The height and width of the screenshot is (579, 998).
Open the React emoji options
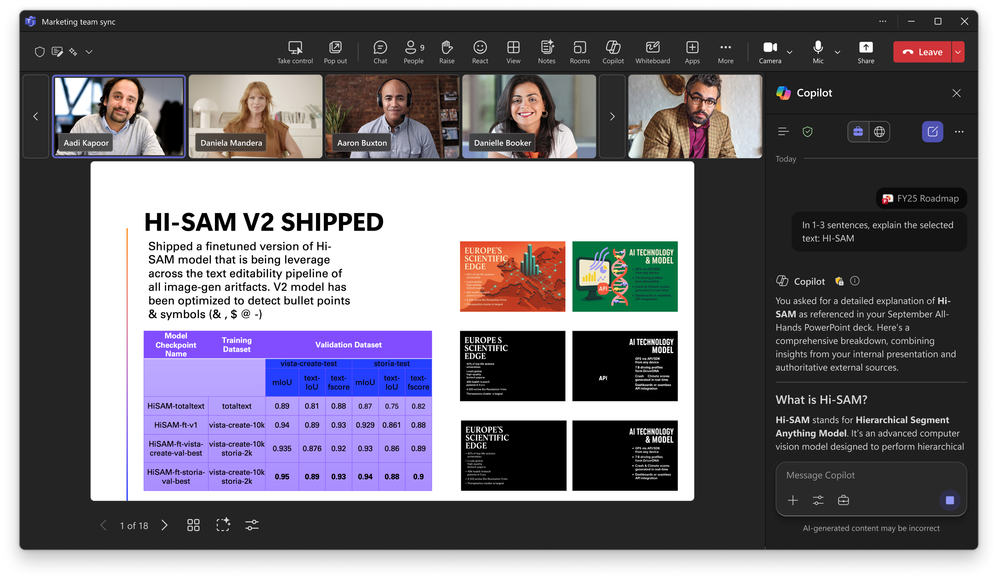coord(480,52)
